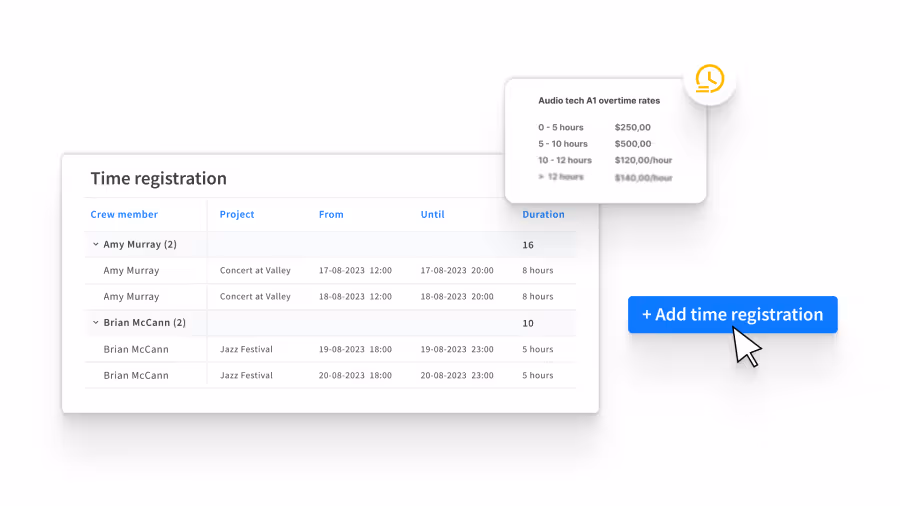Image resolution: width=900 pixels, height=506 pixels.
Task: Click Jazz Festival in the 20-08-2023 row
Action: (246, 375)
